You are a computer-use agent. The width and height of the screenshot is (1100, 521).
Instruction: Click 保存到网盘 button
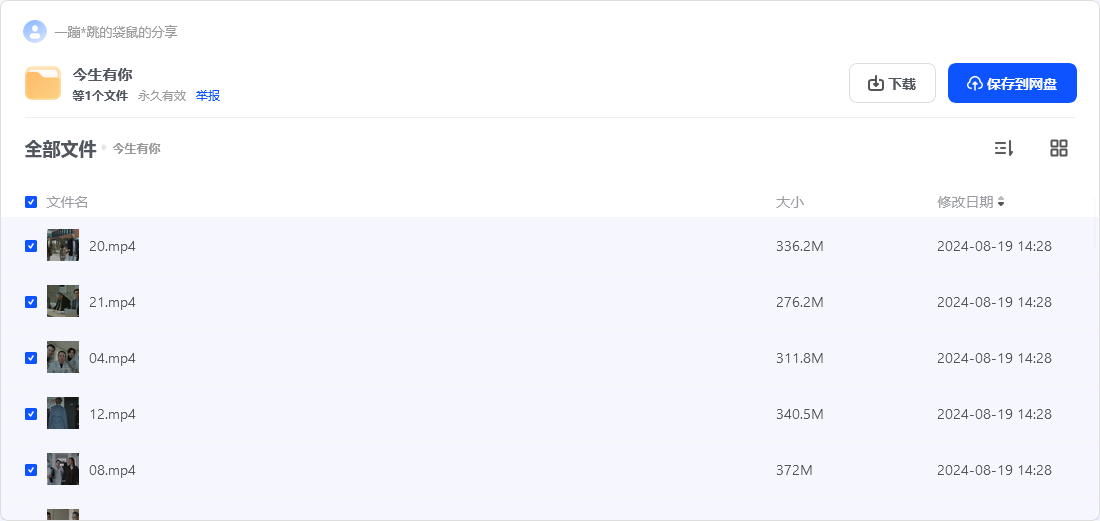pos(1012,83)
